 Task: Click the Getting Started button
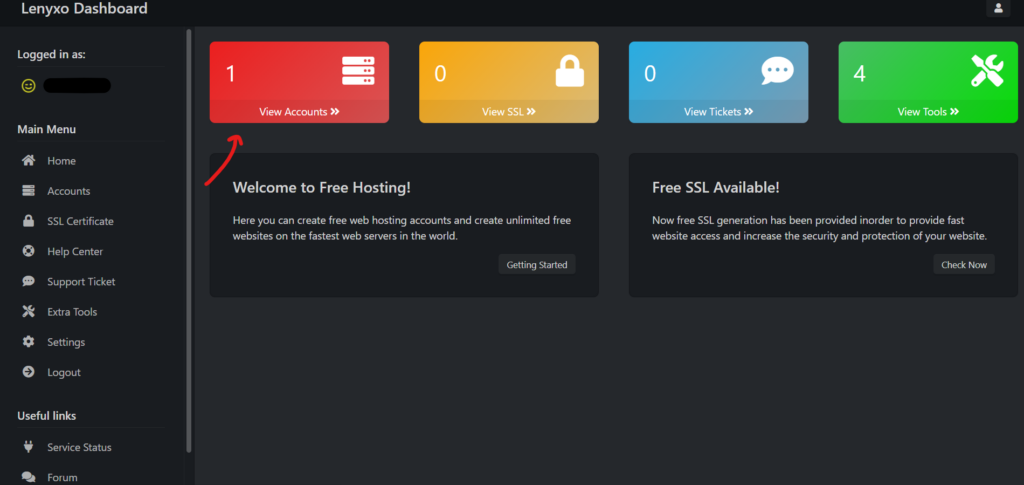click(x=537, y=264)
